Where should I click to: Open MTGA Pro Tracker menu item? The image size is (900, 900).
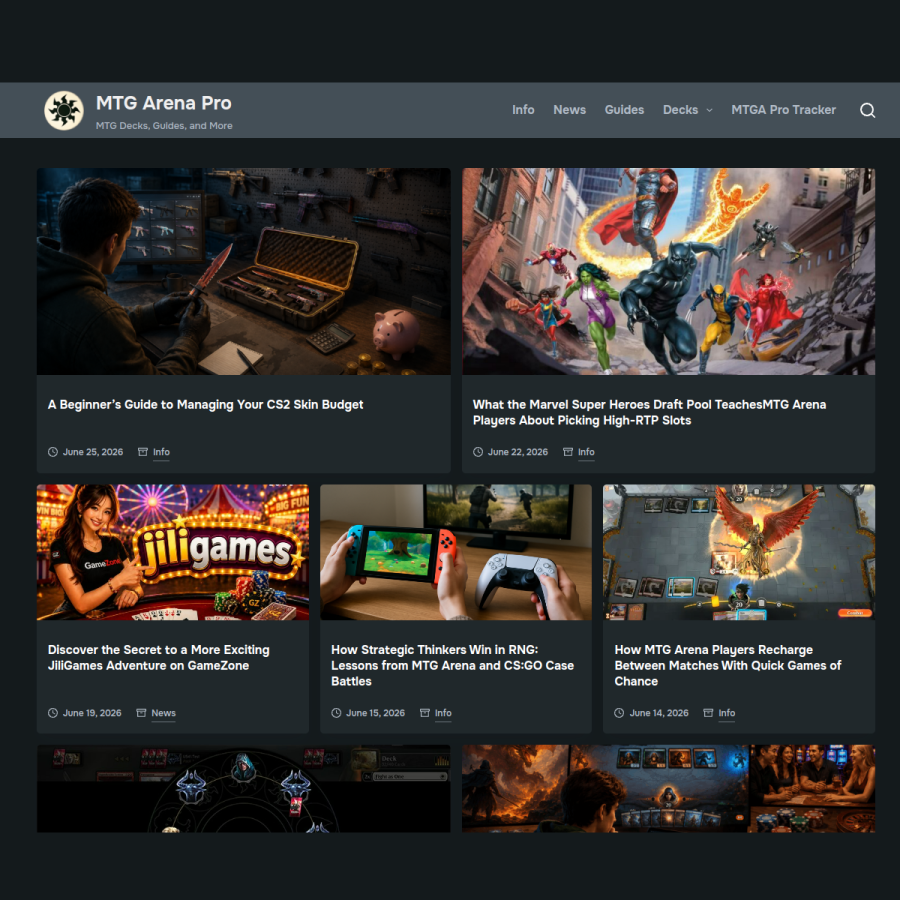[x=783, y=110]
